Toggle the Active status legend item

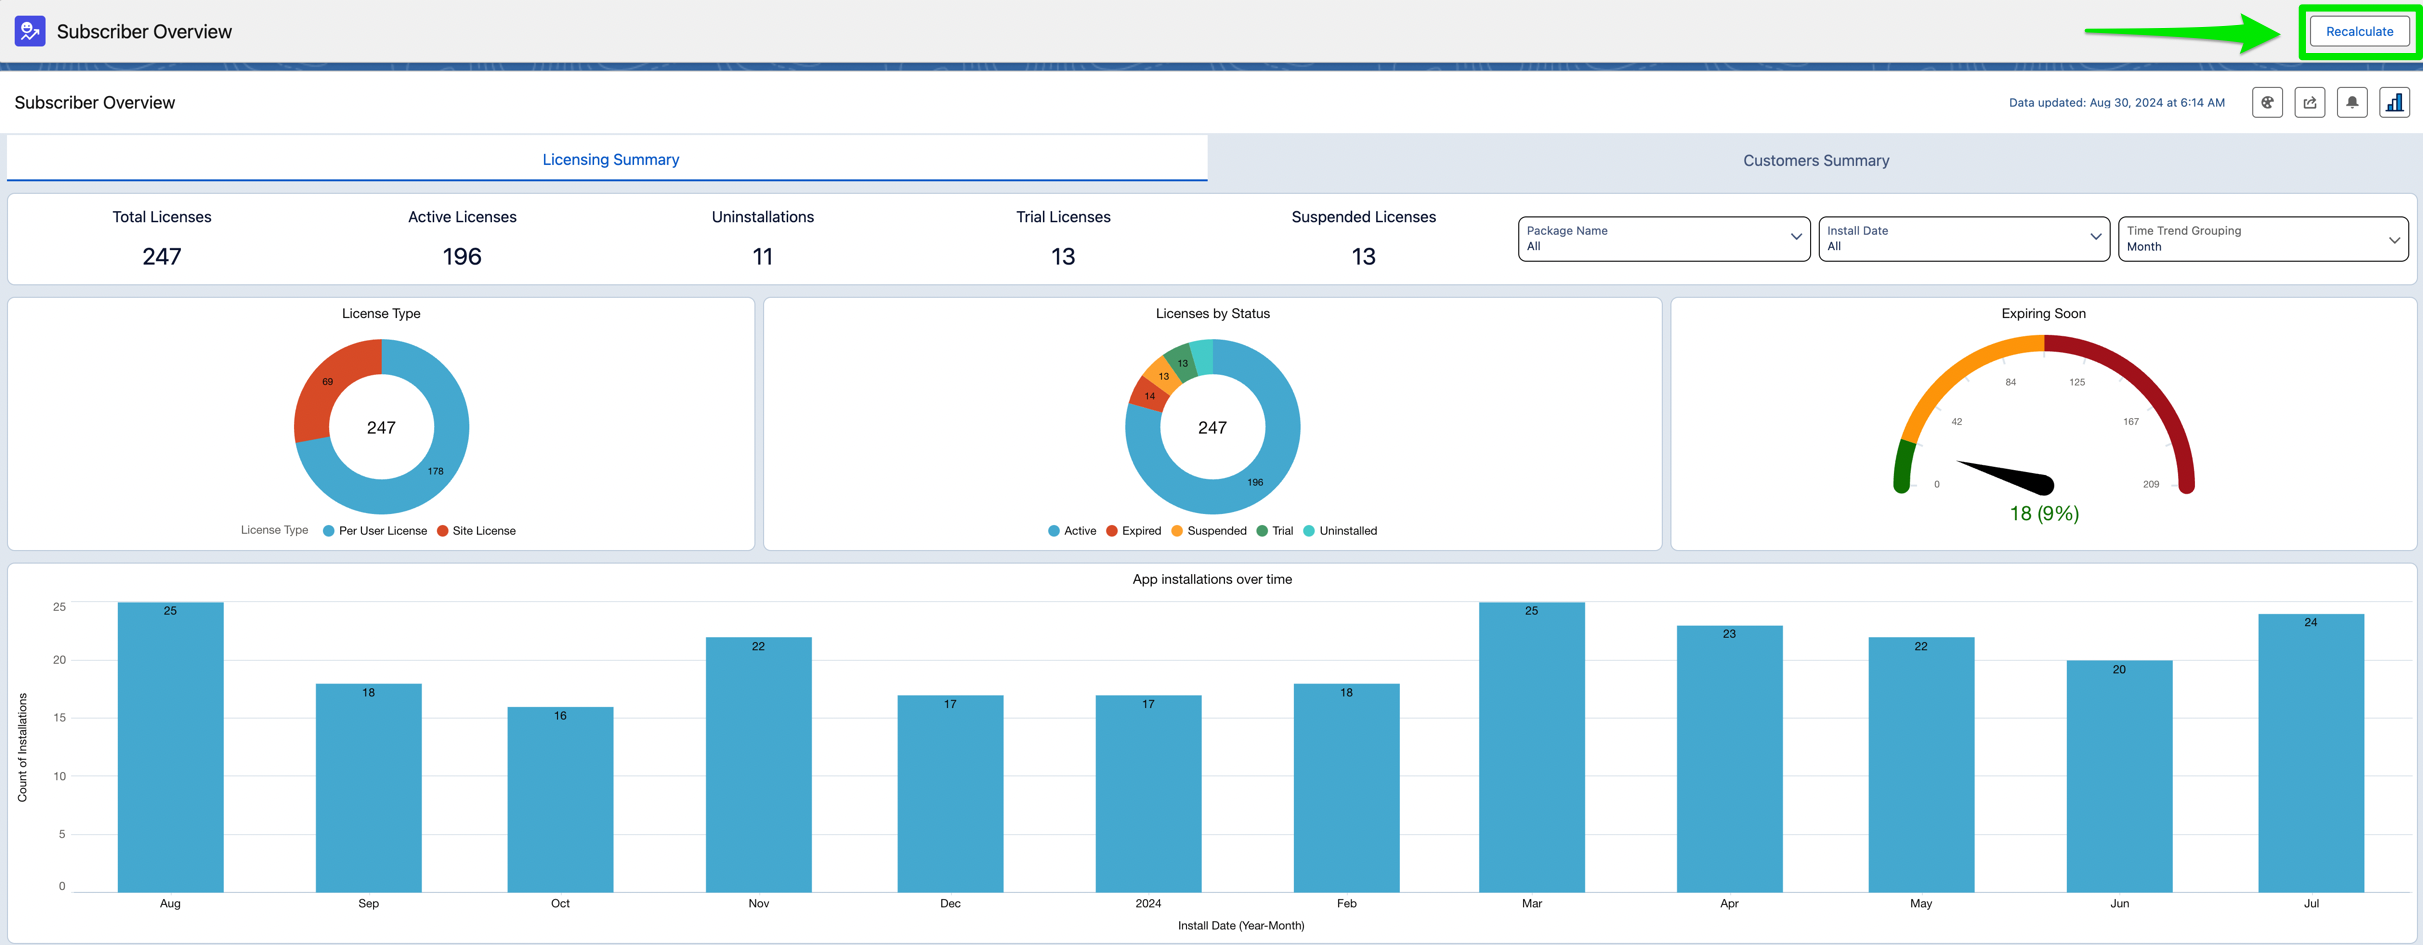tap(1072, 531)
